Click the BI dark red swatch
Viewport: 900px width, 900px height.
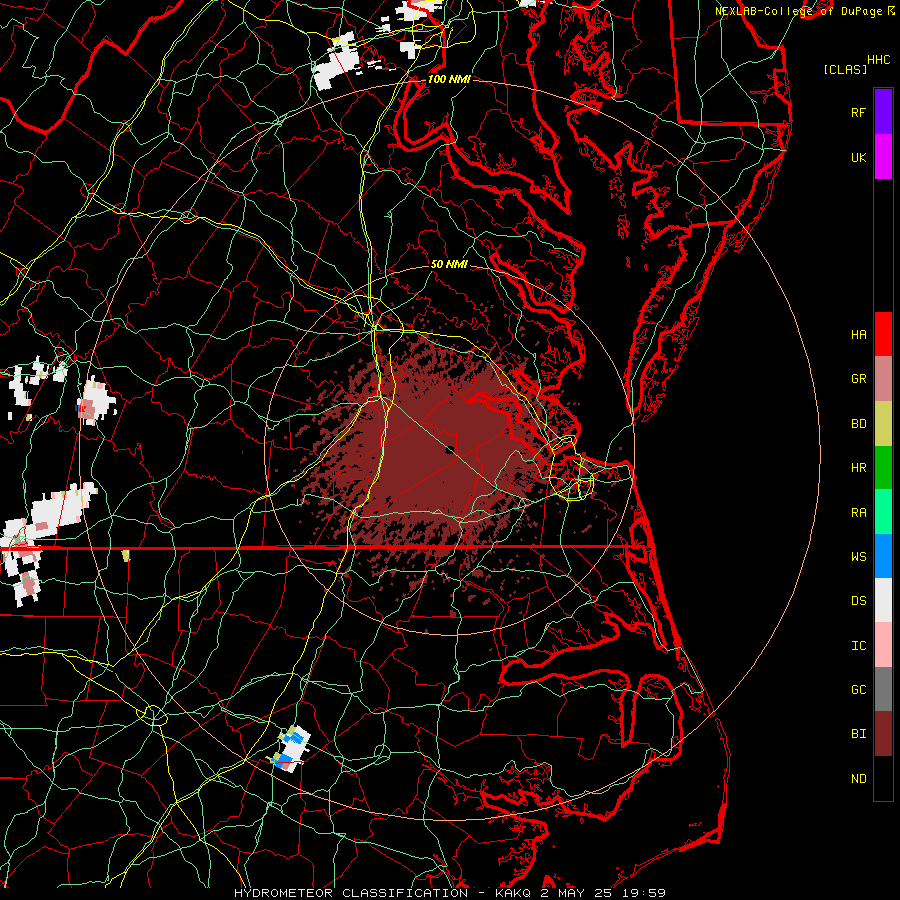[883, 734]
